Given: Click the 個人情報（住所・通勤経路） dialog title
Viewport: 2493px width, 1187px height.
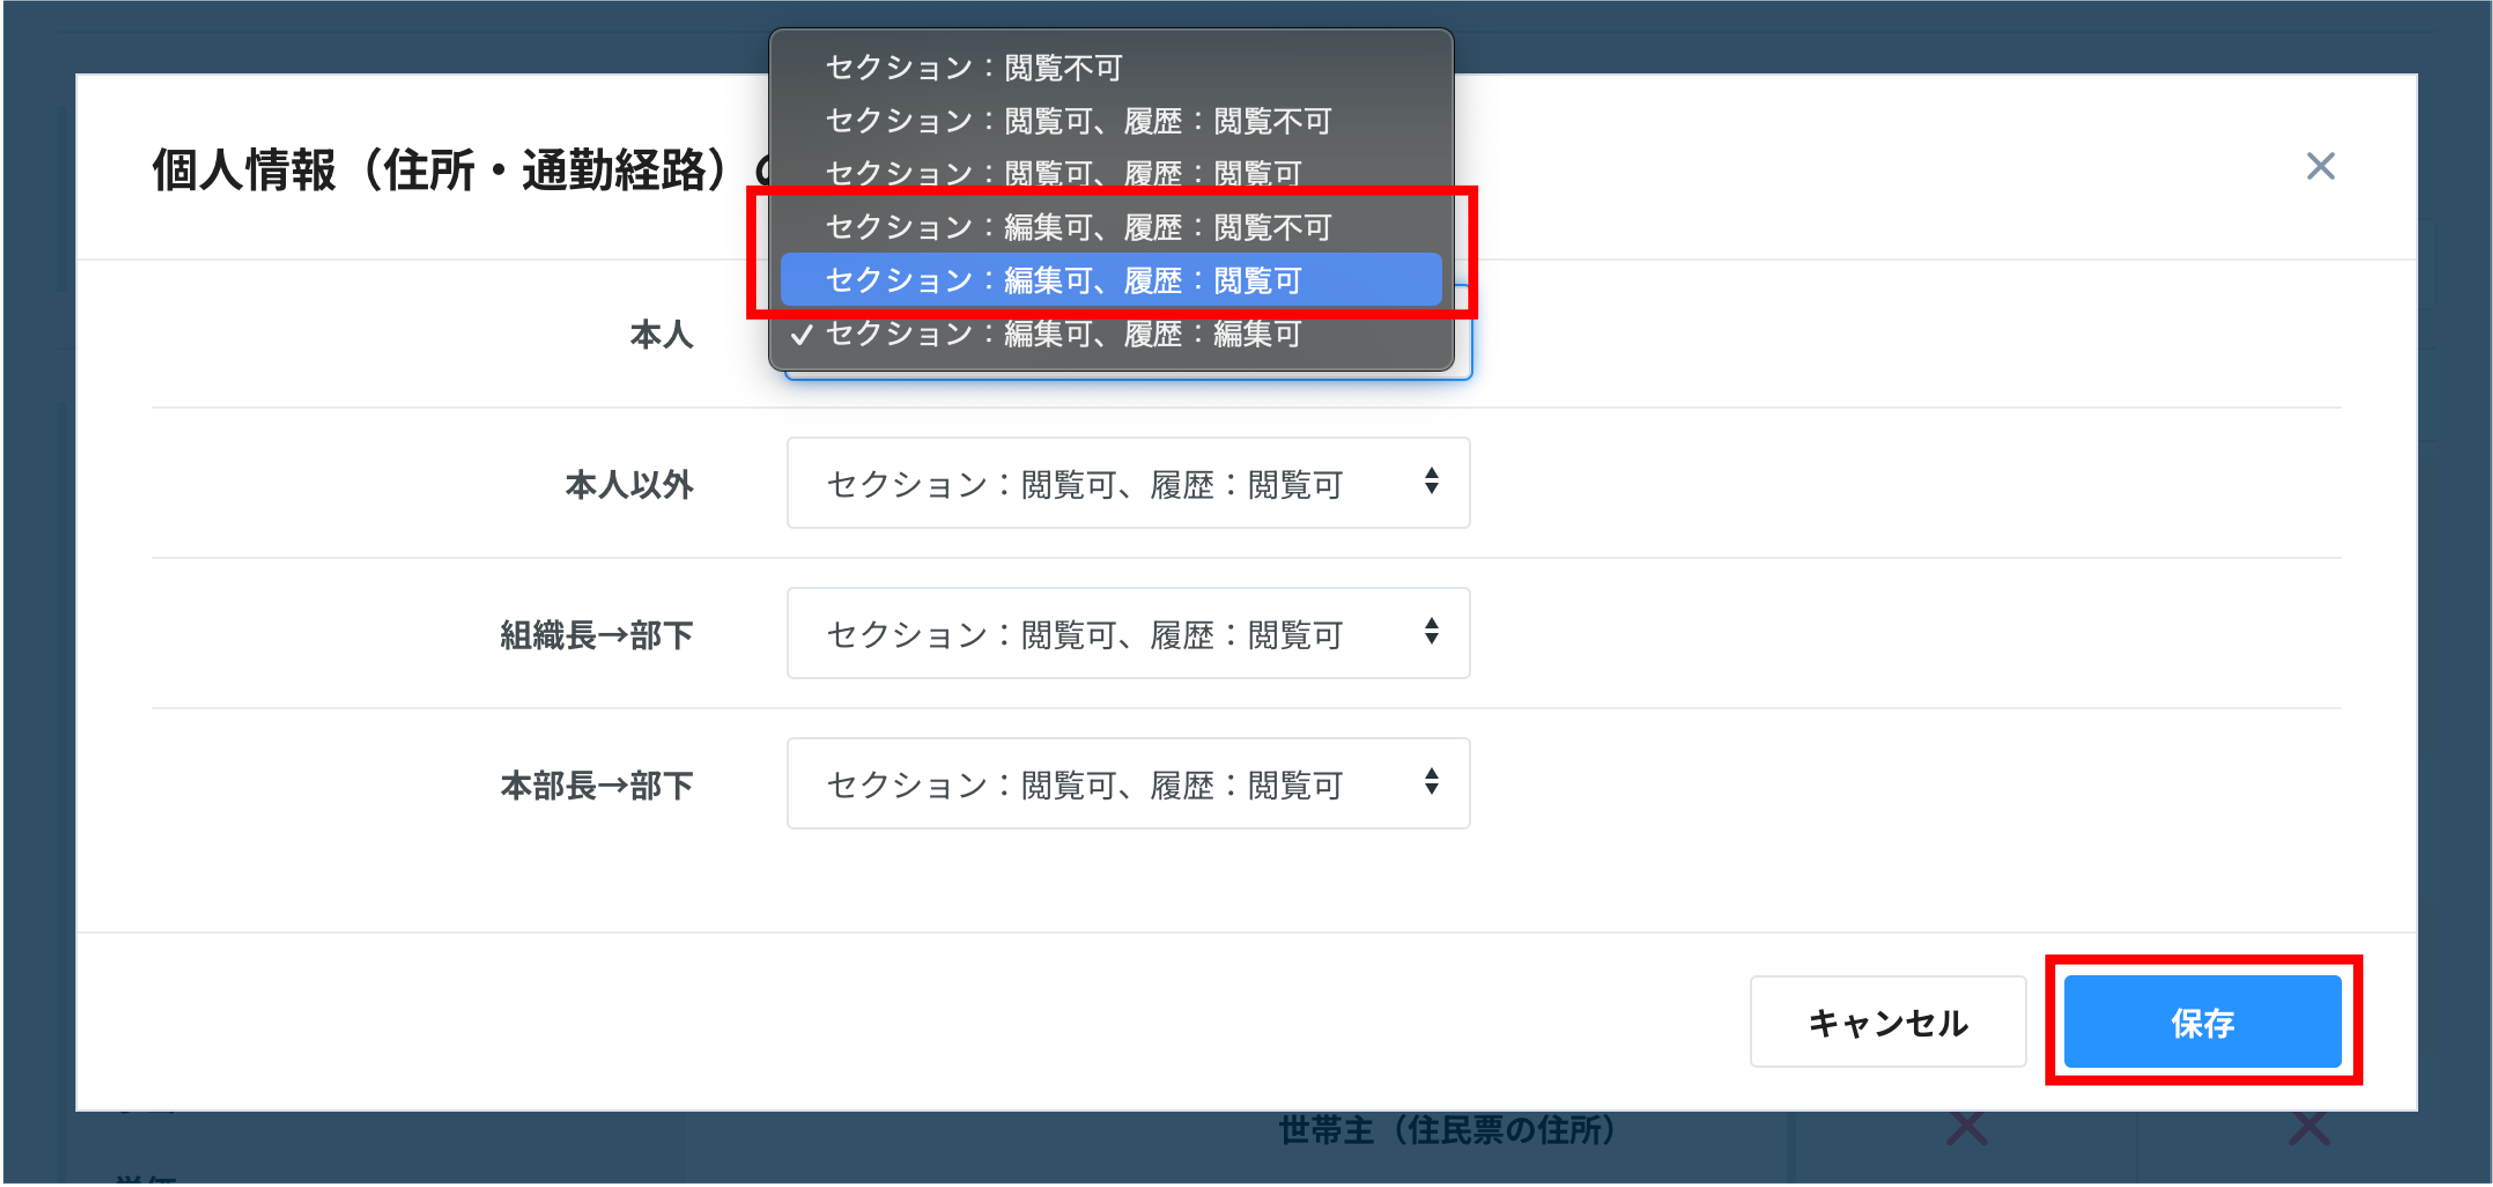Looking at the screenshot, I should (440, 170).
